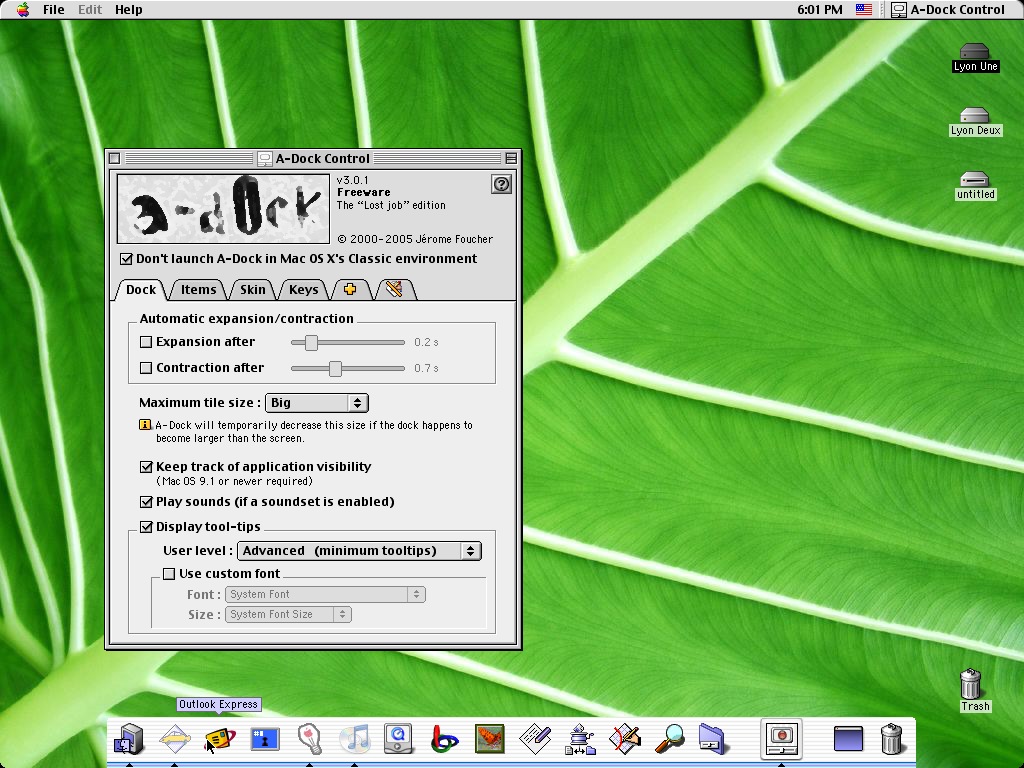Toggle Keep track of application visibility
The image size is (1024, 768).
[146, 467]
